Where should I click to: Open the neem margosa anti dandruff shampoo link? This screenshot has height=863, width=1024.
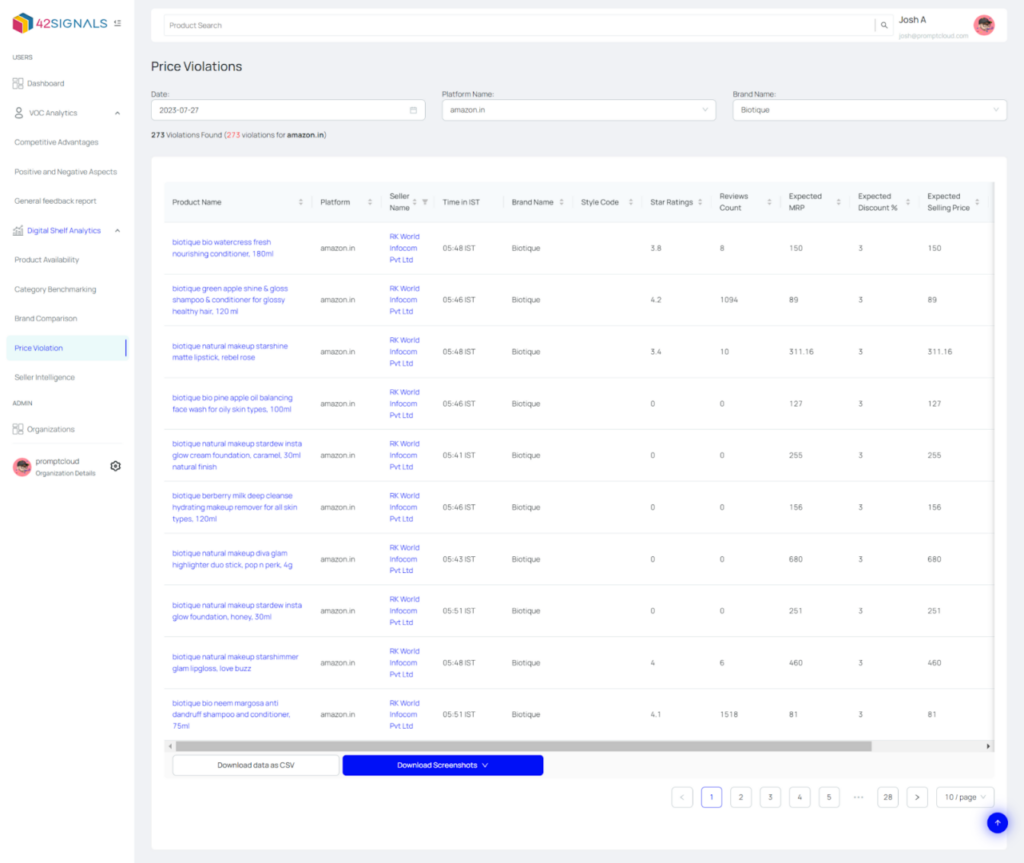pos(231,715)
